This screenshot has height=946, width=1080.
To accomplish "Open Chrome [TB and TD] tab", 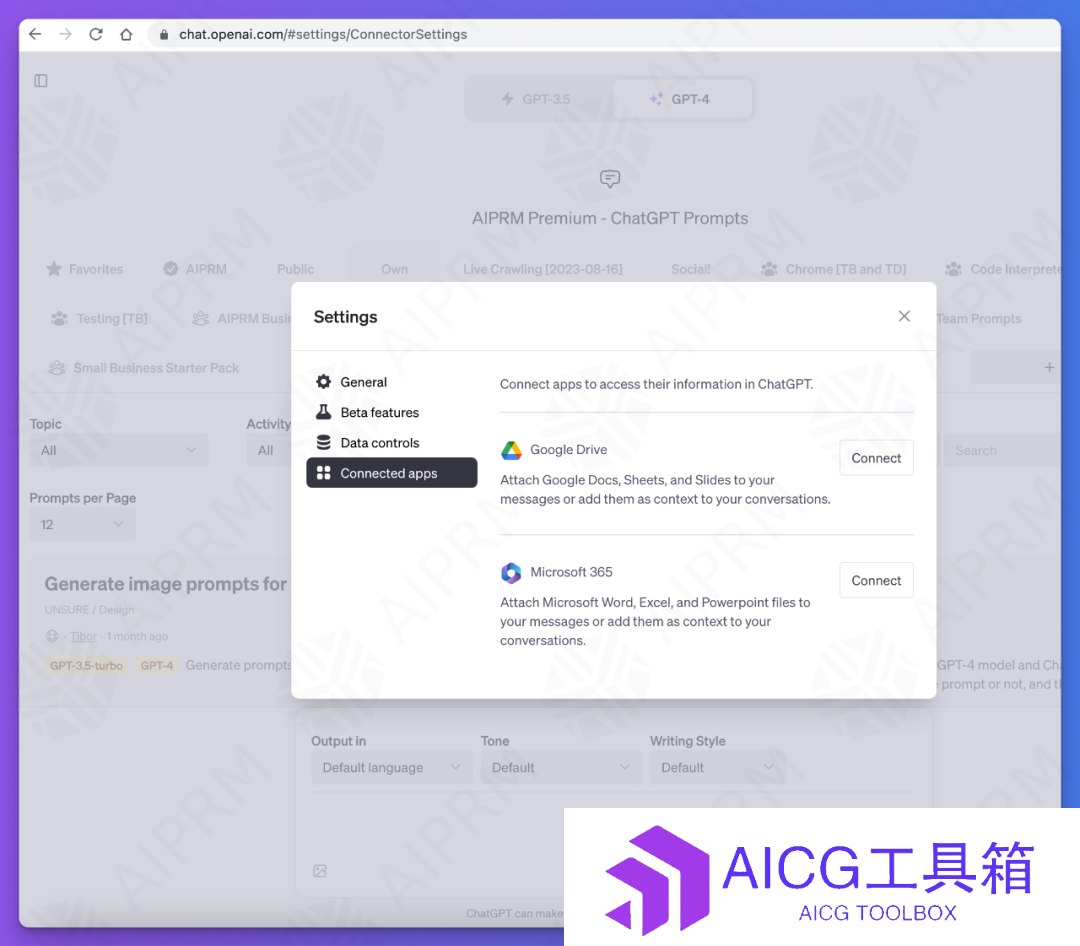I will click(833, 269).
